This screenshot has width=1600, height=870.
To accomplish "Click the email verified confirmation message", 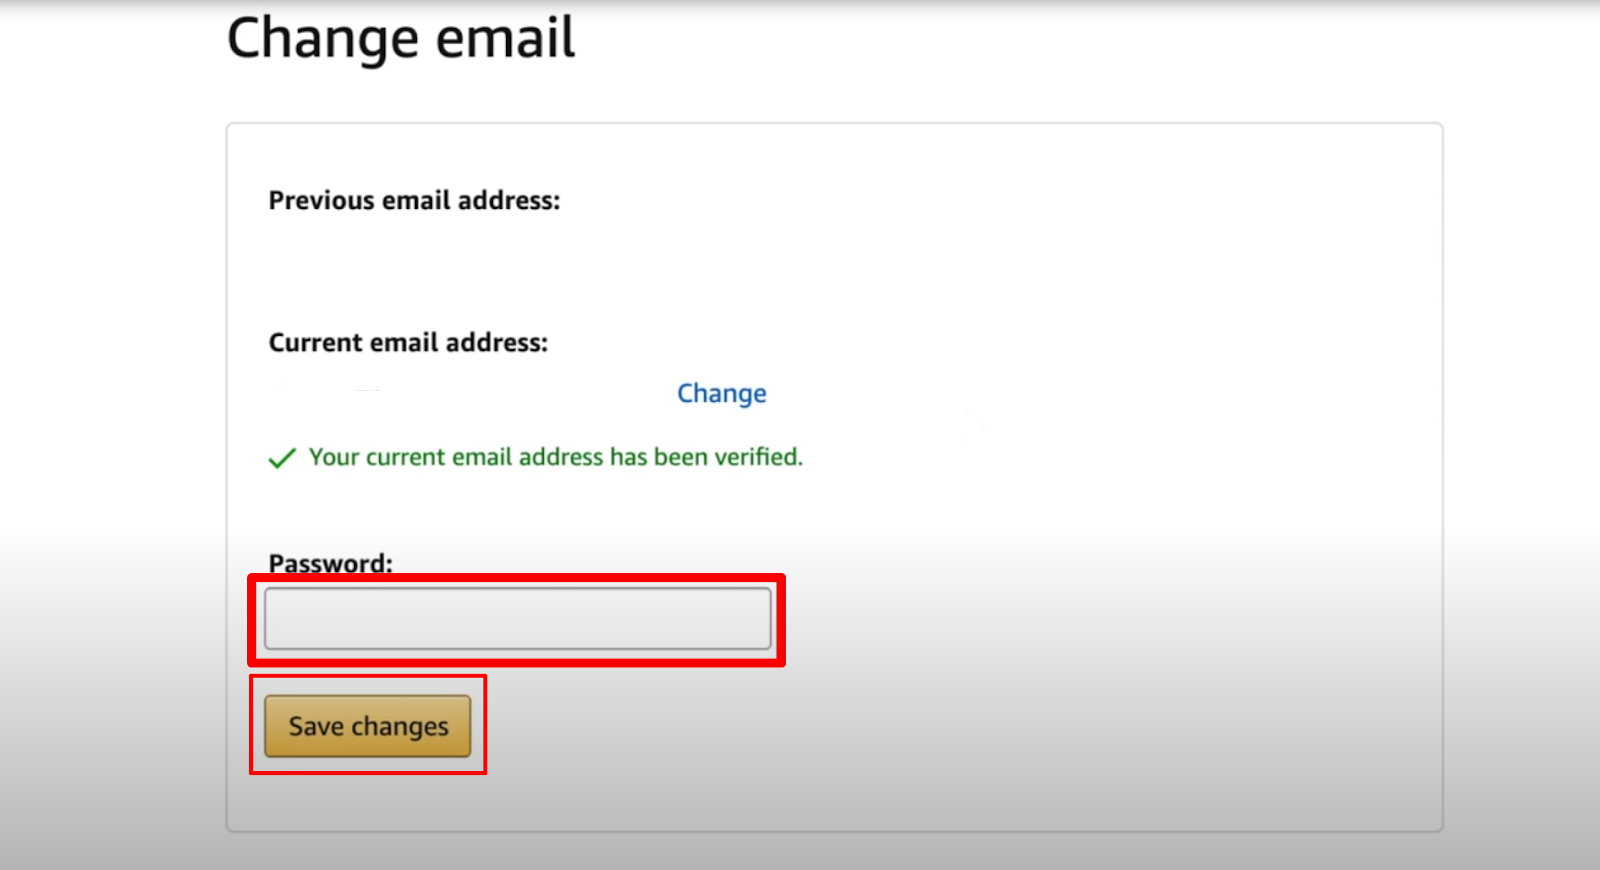I will tap(555, 457).
